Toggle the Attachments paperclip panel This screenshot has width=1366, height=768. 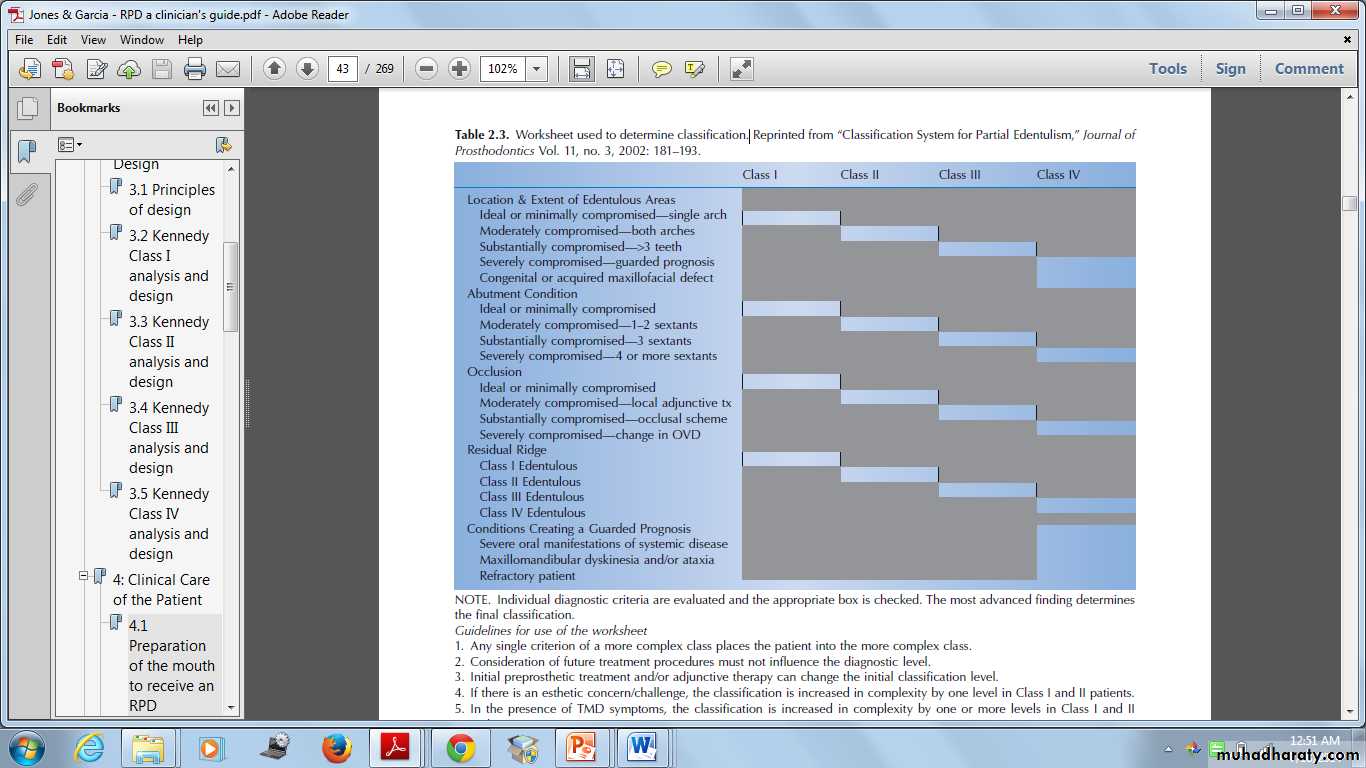(27, 194)
